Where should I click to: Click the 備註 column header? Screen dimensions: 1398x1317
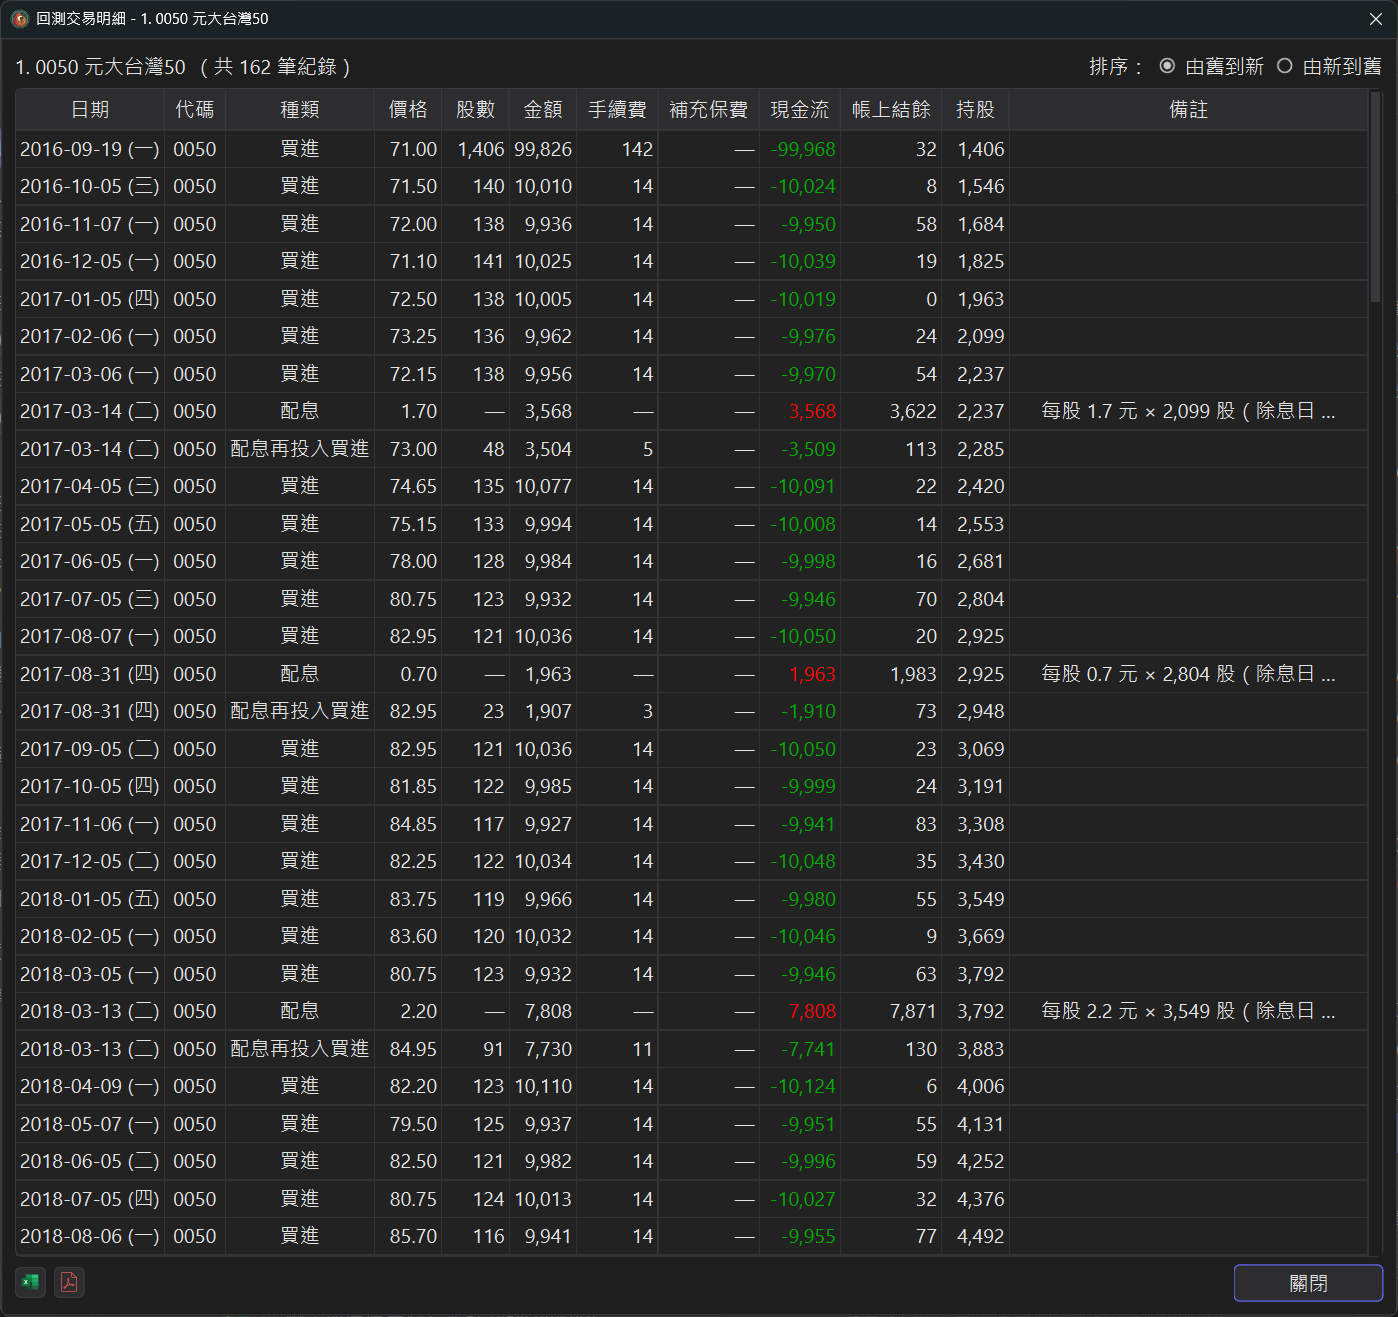click(x=1188, y=110)
